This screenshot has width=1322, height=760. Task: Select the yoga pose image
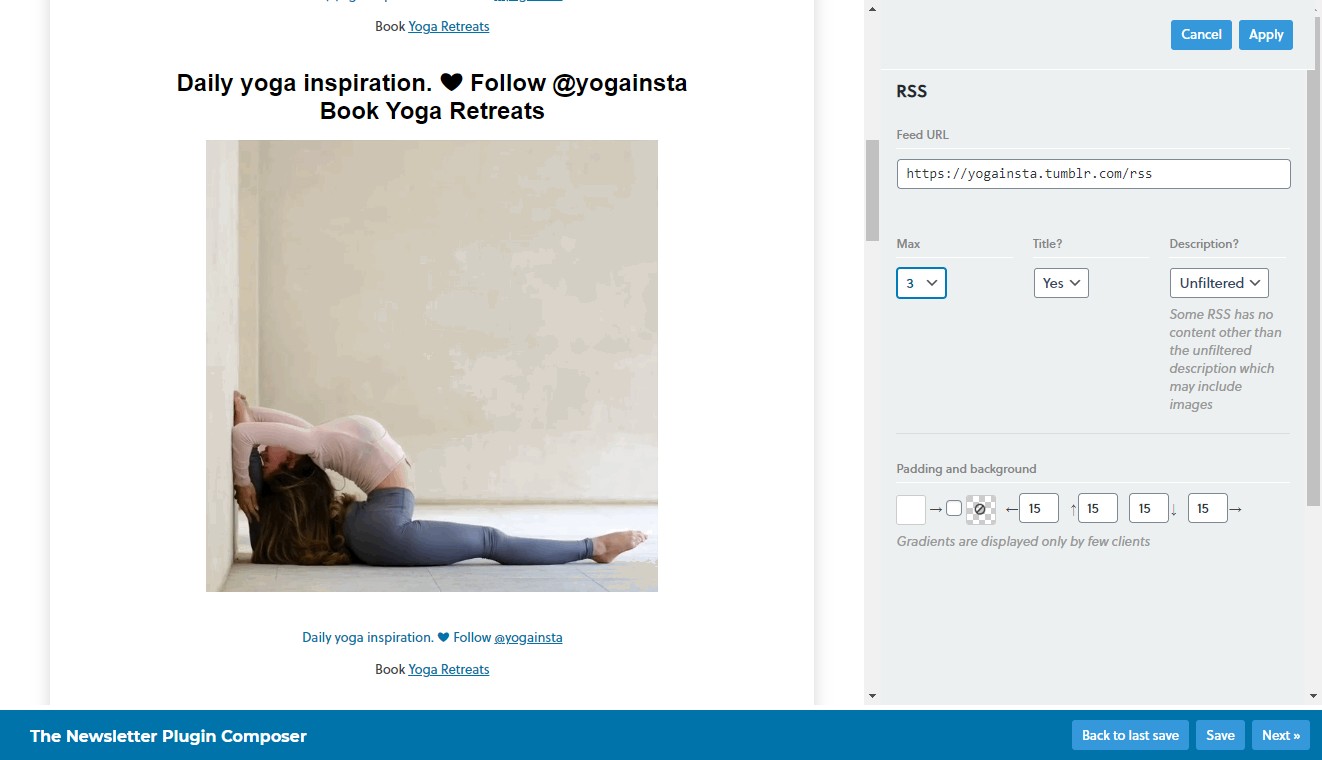(432, 366)
